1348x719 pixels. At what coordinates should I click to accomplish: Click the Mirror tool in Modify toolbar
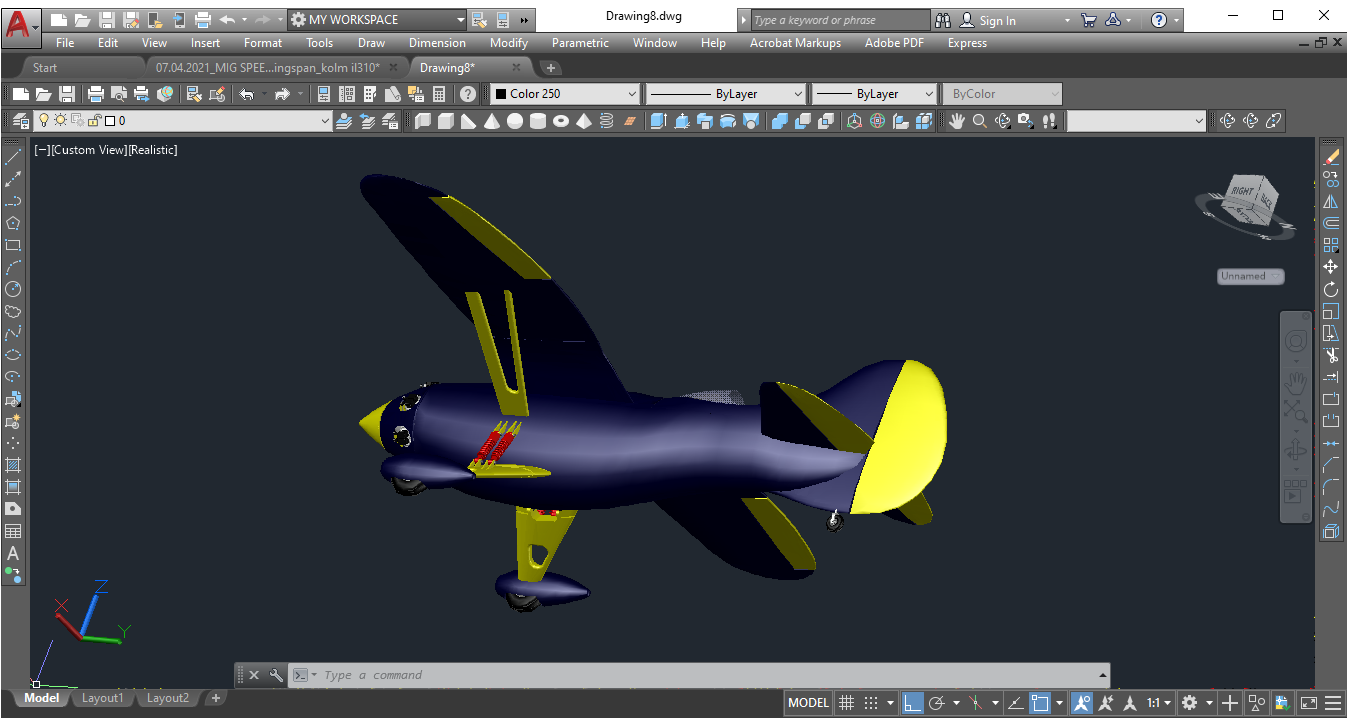(1331, 201)
